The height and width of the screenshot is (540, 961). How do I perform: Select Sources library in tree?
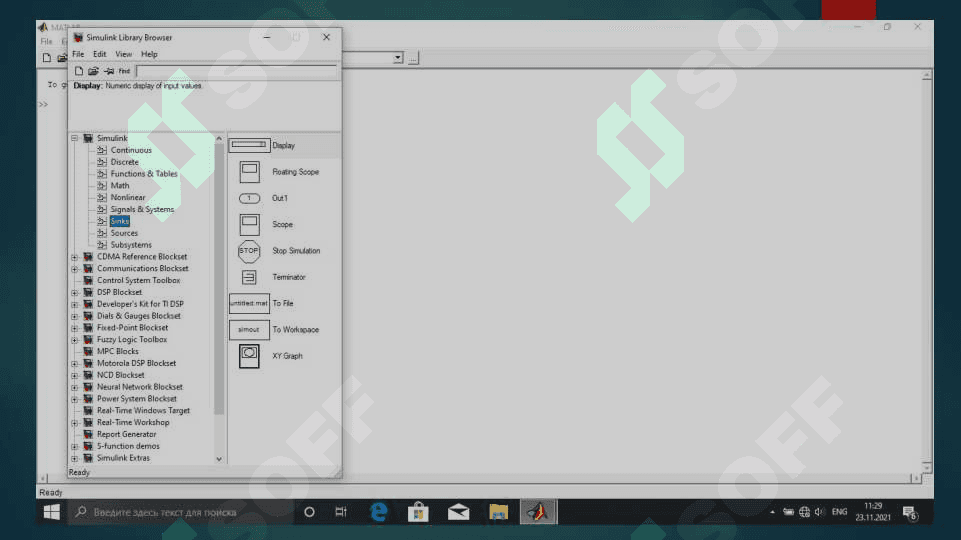click(124, 233)
